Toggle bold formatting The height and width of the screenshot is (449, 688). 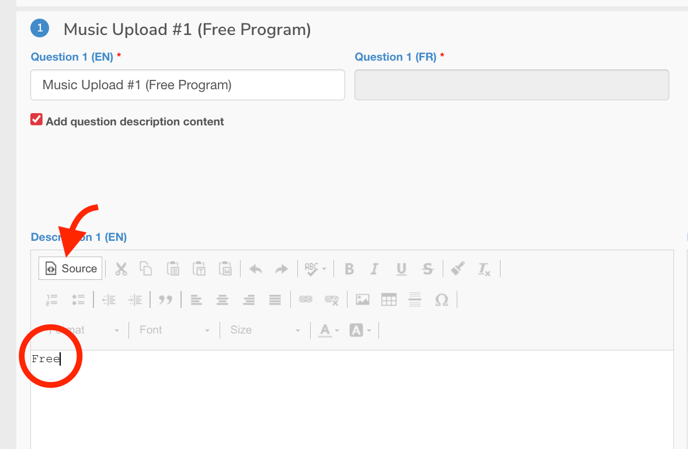349,268
